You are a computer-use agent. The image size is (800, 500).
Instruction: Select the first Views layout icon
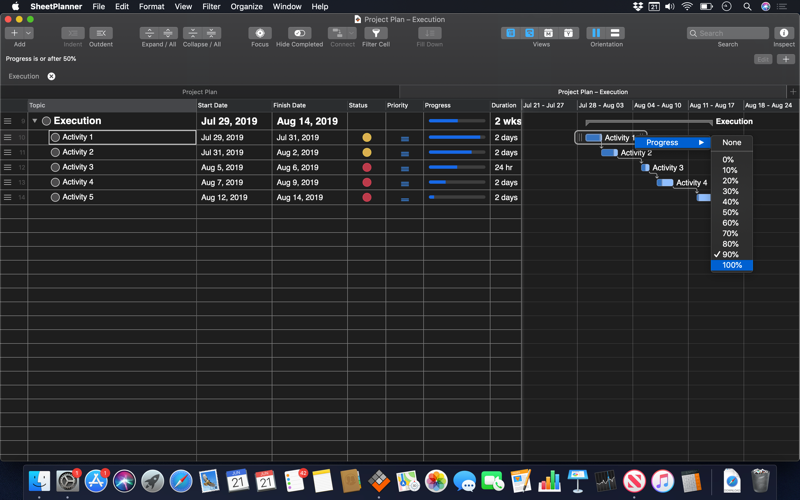coord(510,33)
